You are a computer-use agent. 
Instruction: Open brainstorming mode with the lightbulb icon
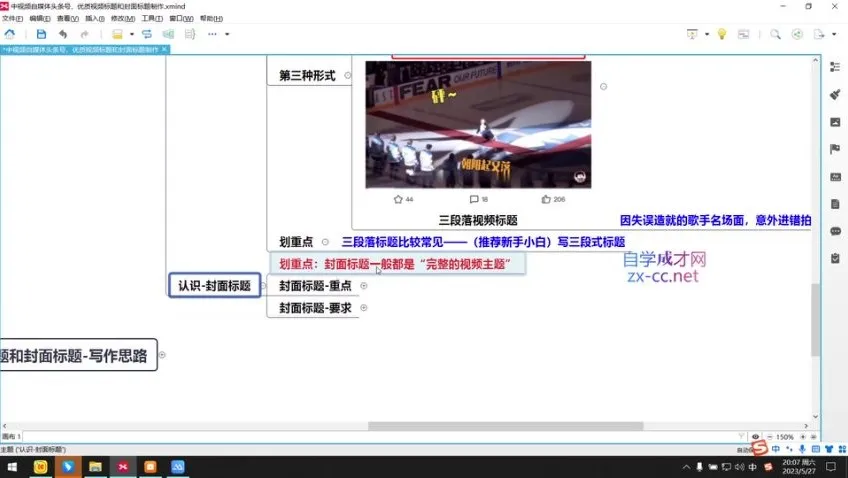pos(721,34)
